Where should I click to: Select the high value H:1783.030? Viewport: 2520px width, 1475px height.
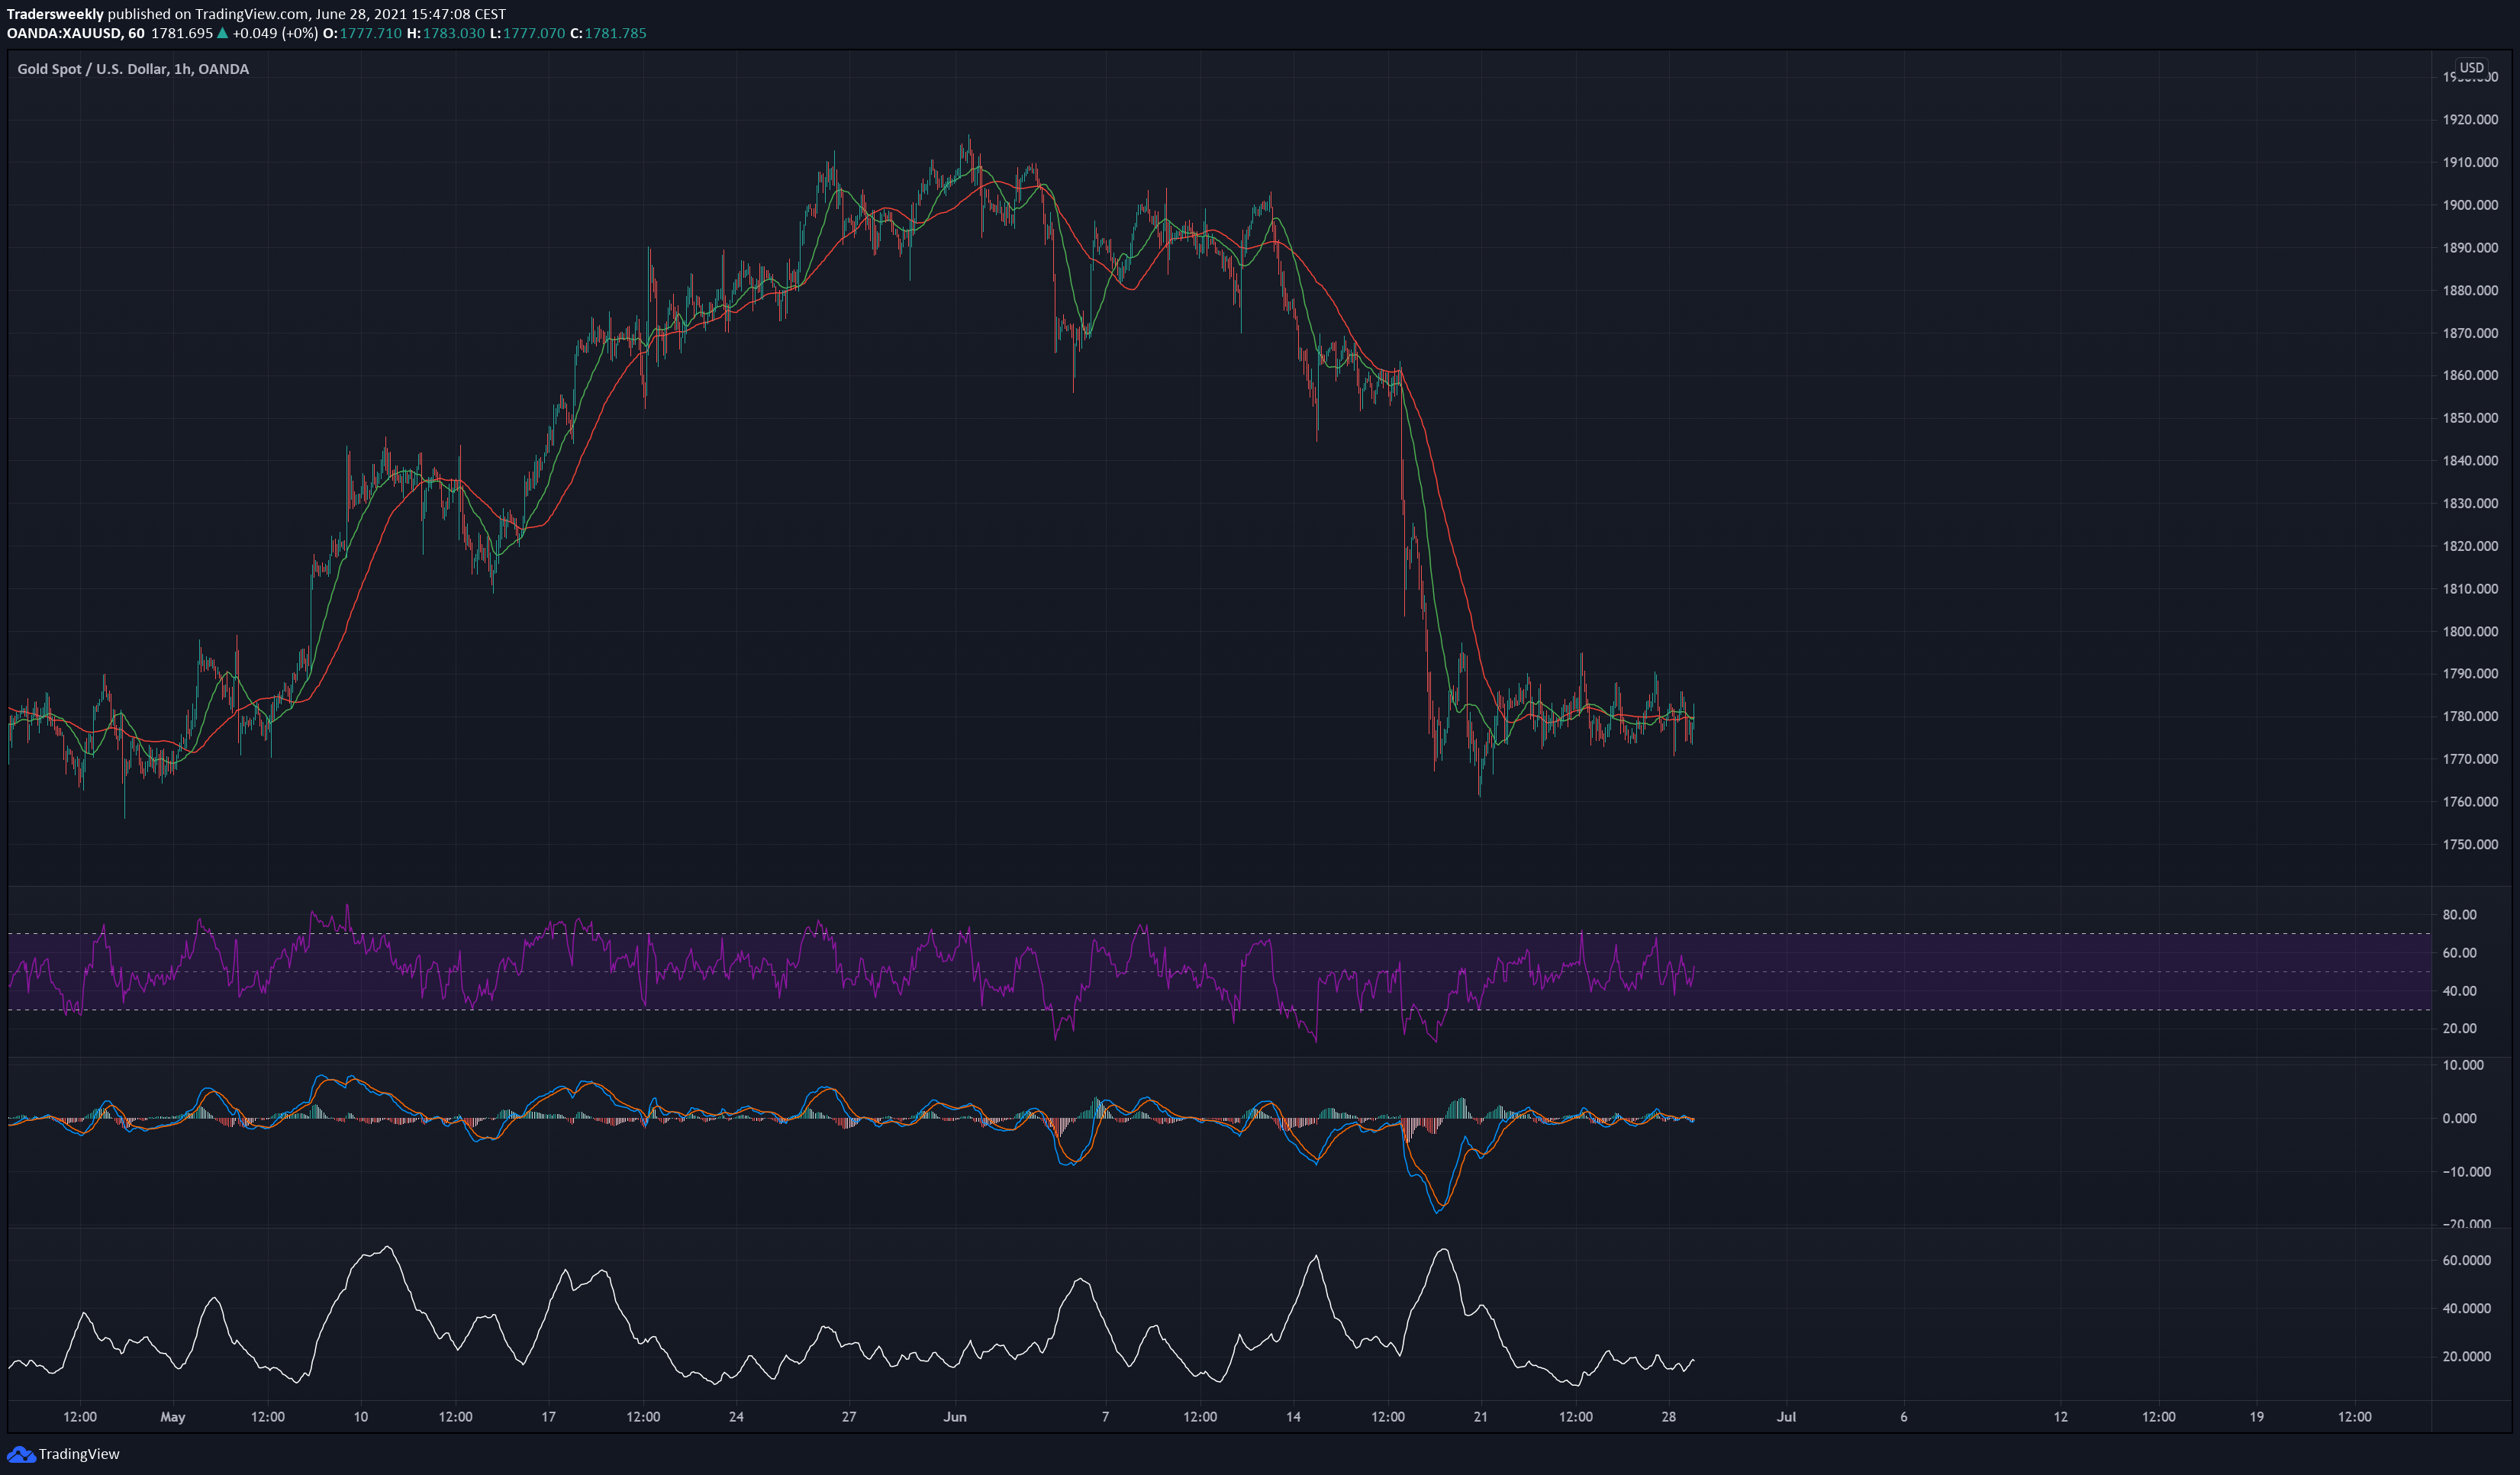445,33
